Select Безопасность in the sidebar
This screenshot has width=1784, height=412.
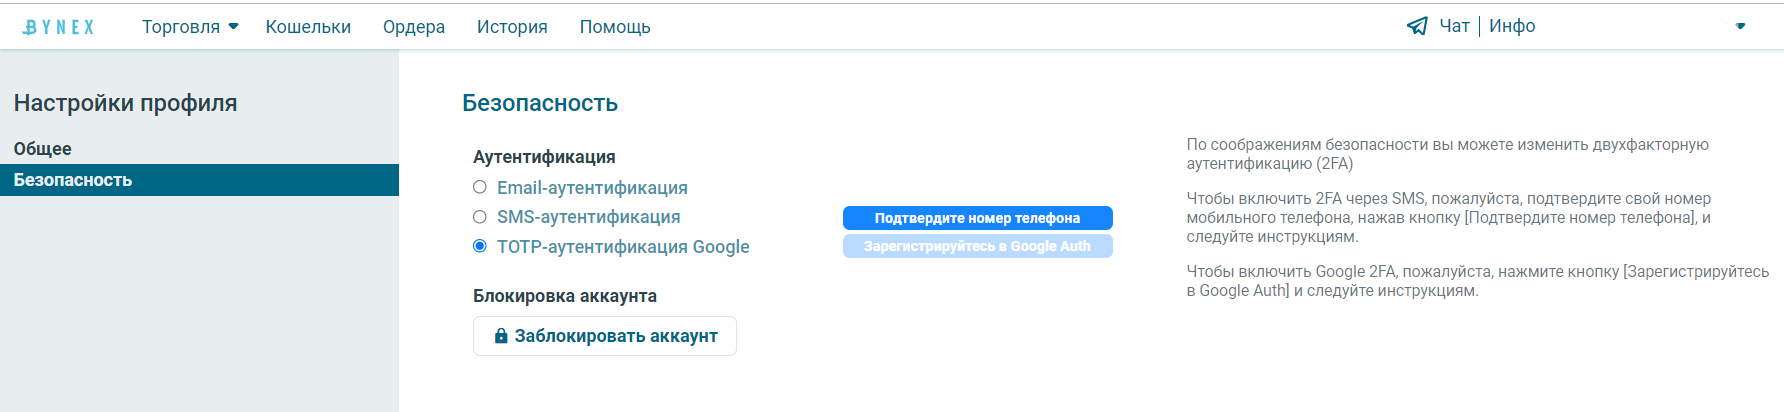[199, 180]
